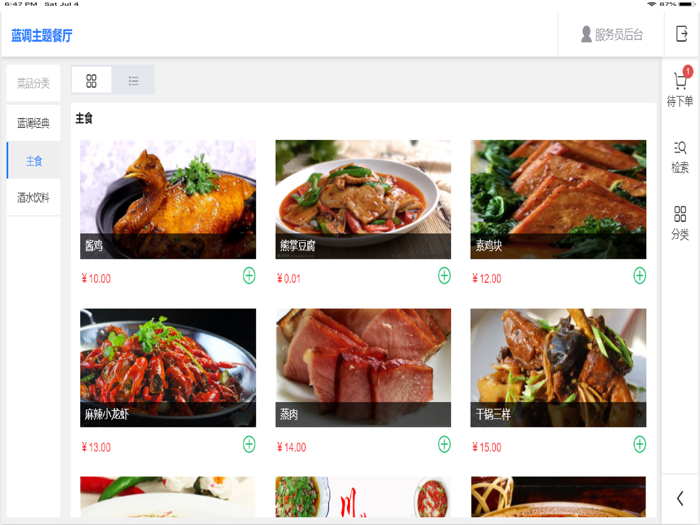Open the 干锅三样 dish photo
This screenshot has height=525, width=700.
click(x=558, y=367)
